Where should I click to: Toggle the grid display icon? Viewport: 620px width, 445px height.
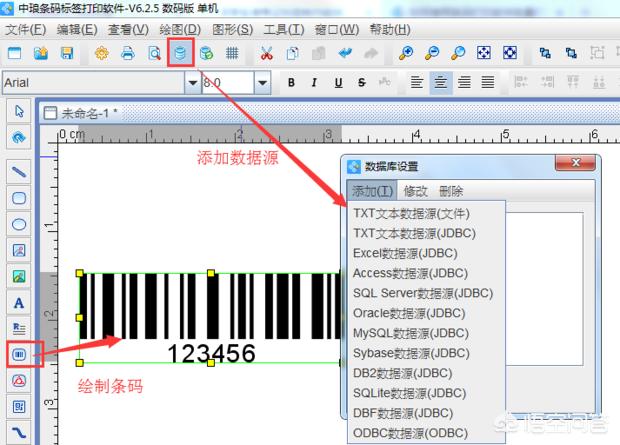click(x=232, y=53)
